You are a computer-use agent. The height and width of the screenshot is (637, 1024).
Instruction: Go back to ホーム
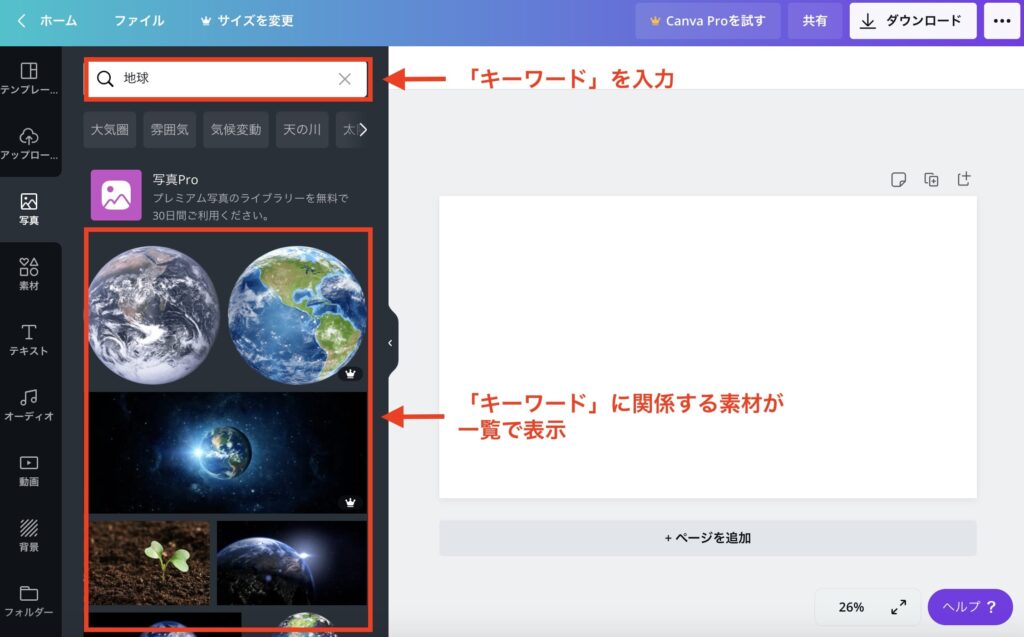pyautogui.click(x=58, y=21)
